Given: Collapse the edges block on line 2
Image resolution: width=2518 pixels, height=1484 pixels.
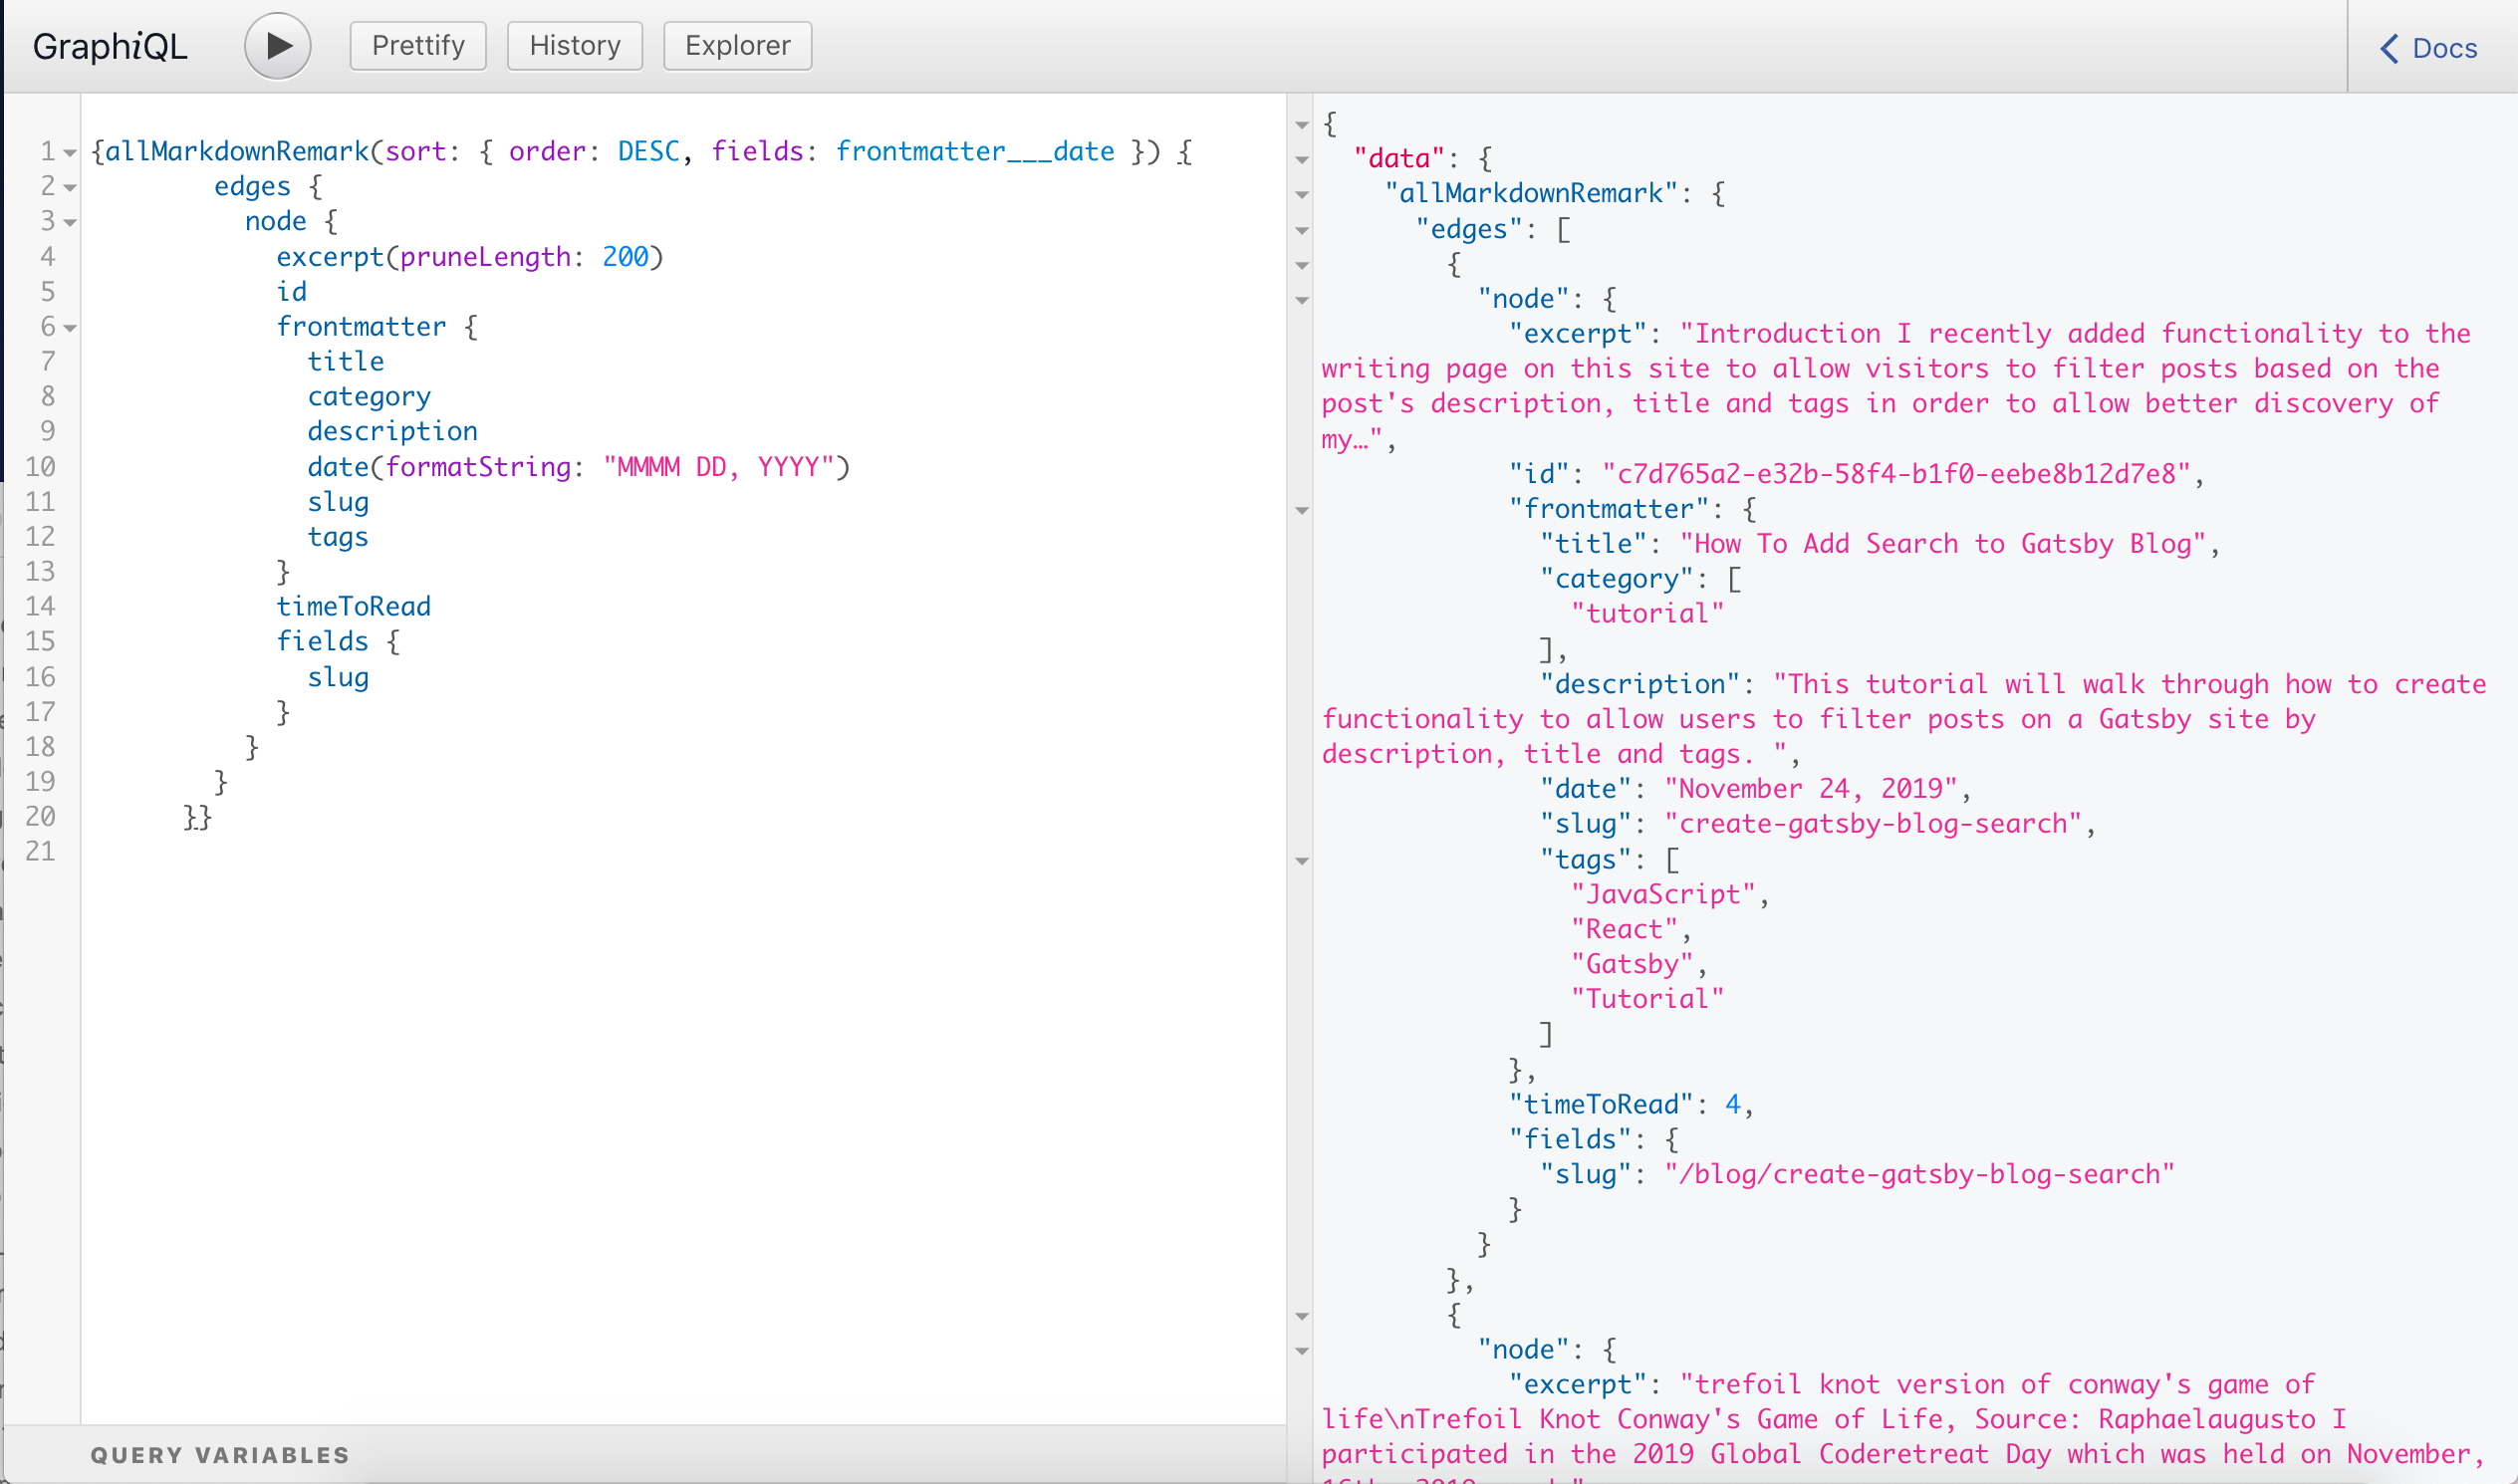Looking at the screenshot, I should click(x=68, y=187).
